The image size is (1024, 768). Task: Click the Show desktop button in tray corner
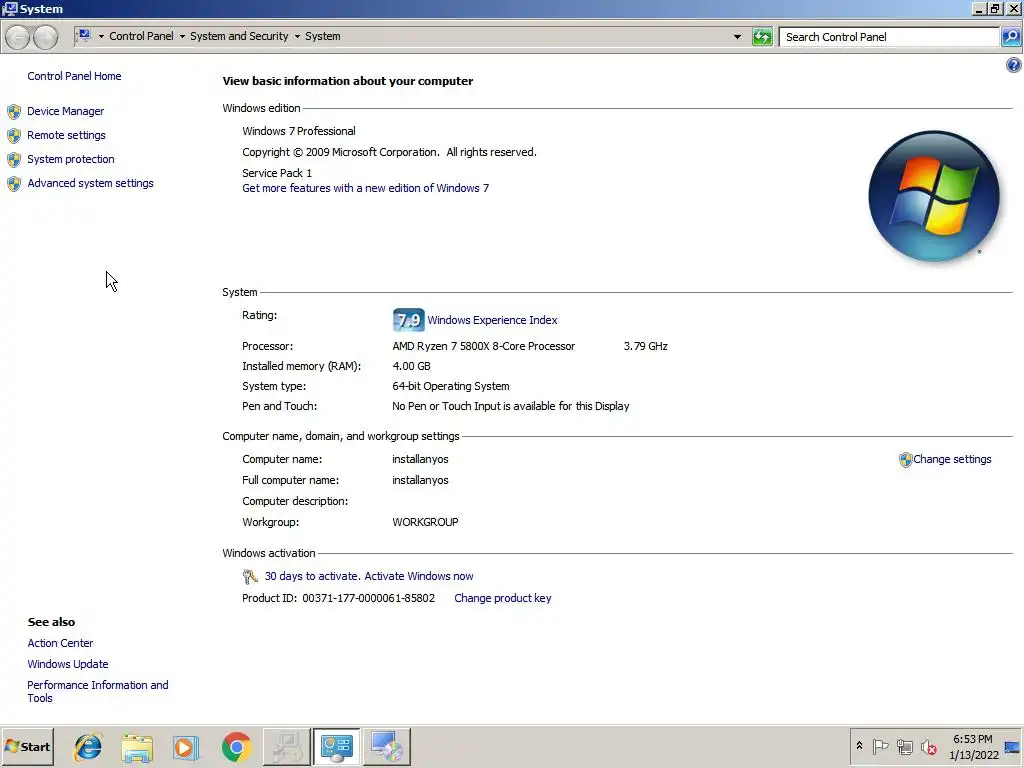[x=1013, y=747]
